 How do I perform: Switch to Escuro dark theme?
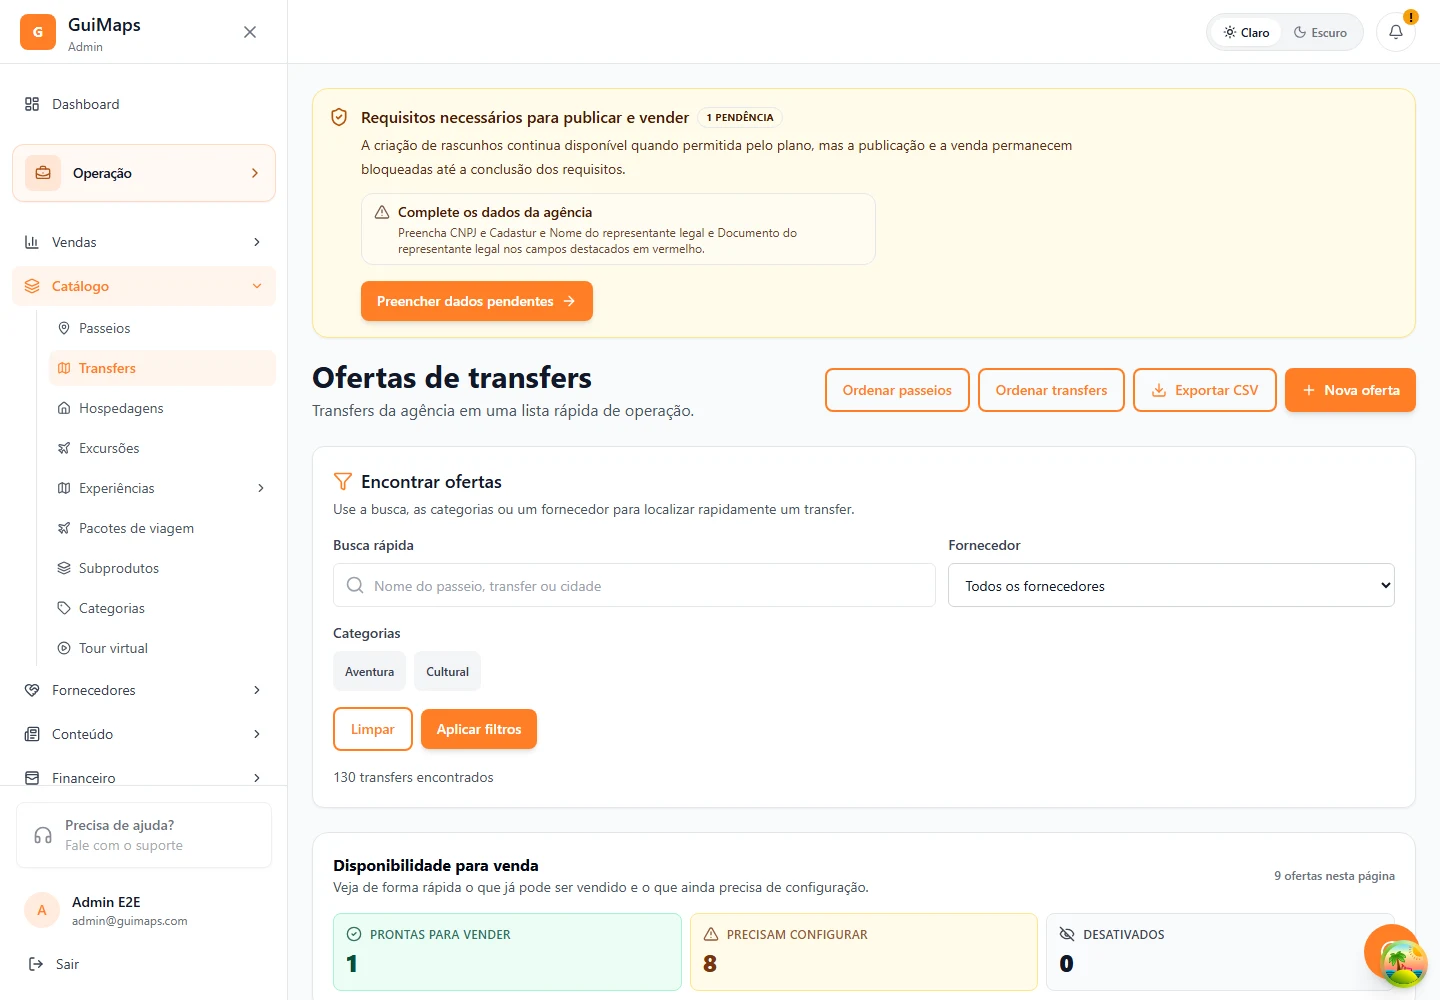(1320, 32)
